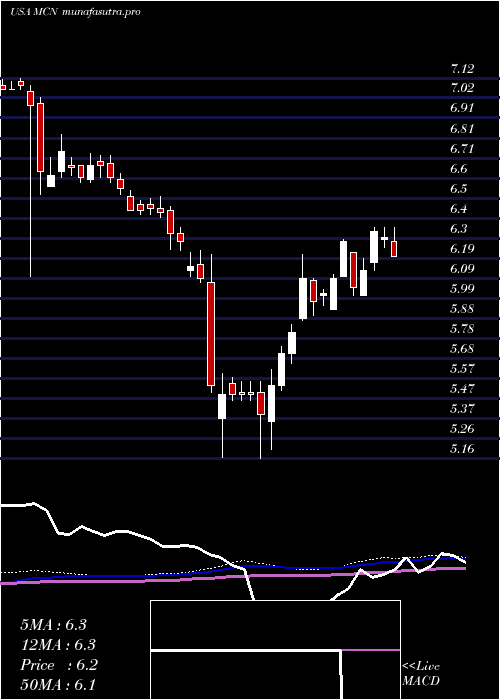
Task: Click the 6.91 price axis label
Action: [462, 108]
